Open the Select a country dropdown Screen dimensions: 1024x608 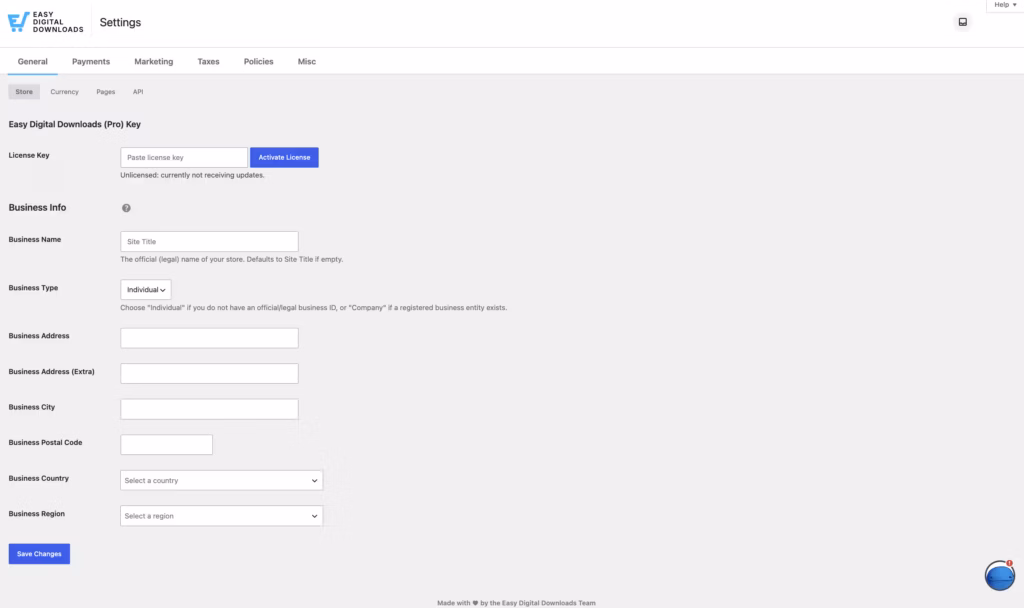(221, 481)
